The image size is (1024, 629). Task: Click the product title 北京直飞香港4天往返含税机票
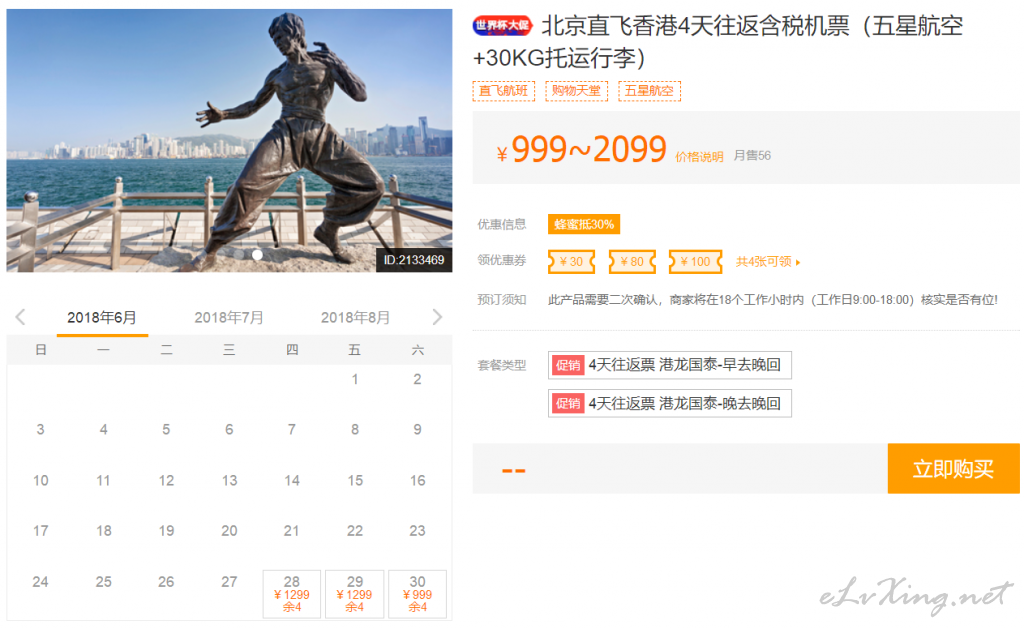[718, 42]
